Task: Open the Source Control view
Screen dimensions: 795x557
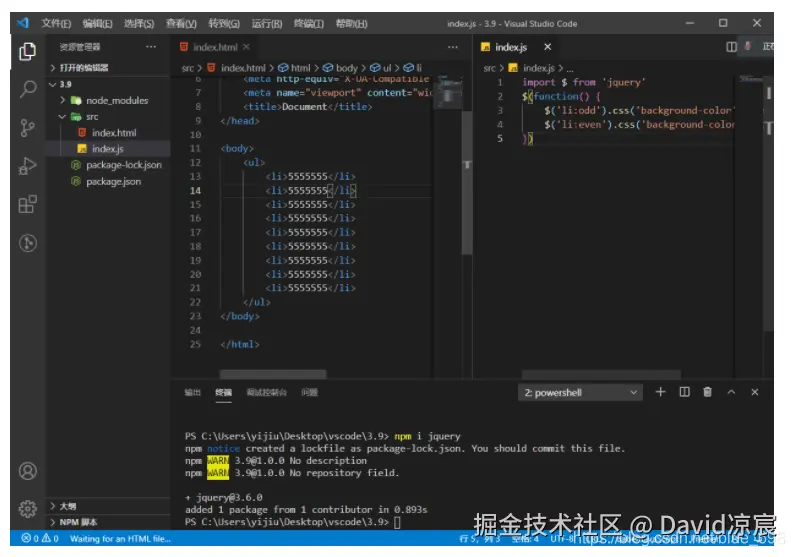Action: pos(28,127)
